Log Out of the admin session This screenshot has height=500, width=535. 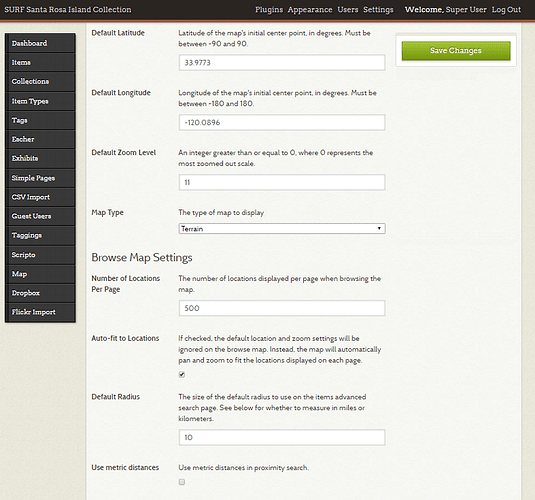tap(506, 10)
